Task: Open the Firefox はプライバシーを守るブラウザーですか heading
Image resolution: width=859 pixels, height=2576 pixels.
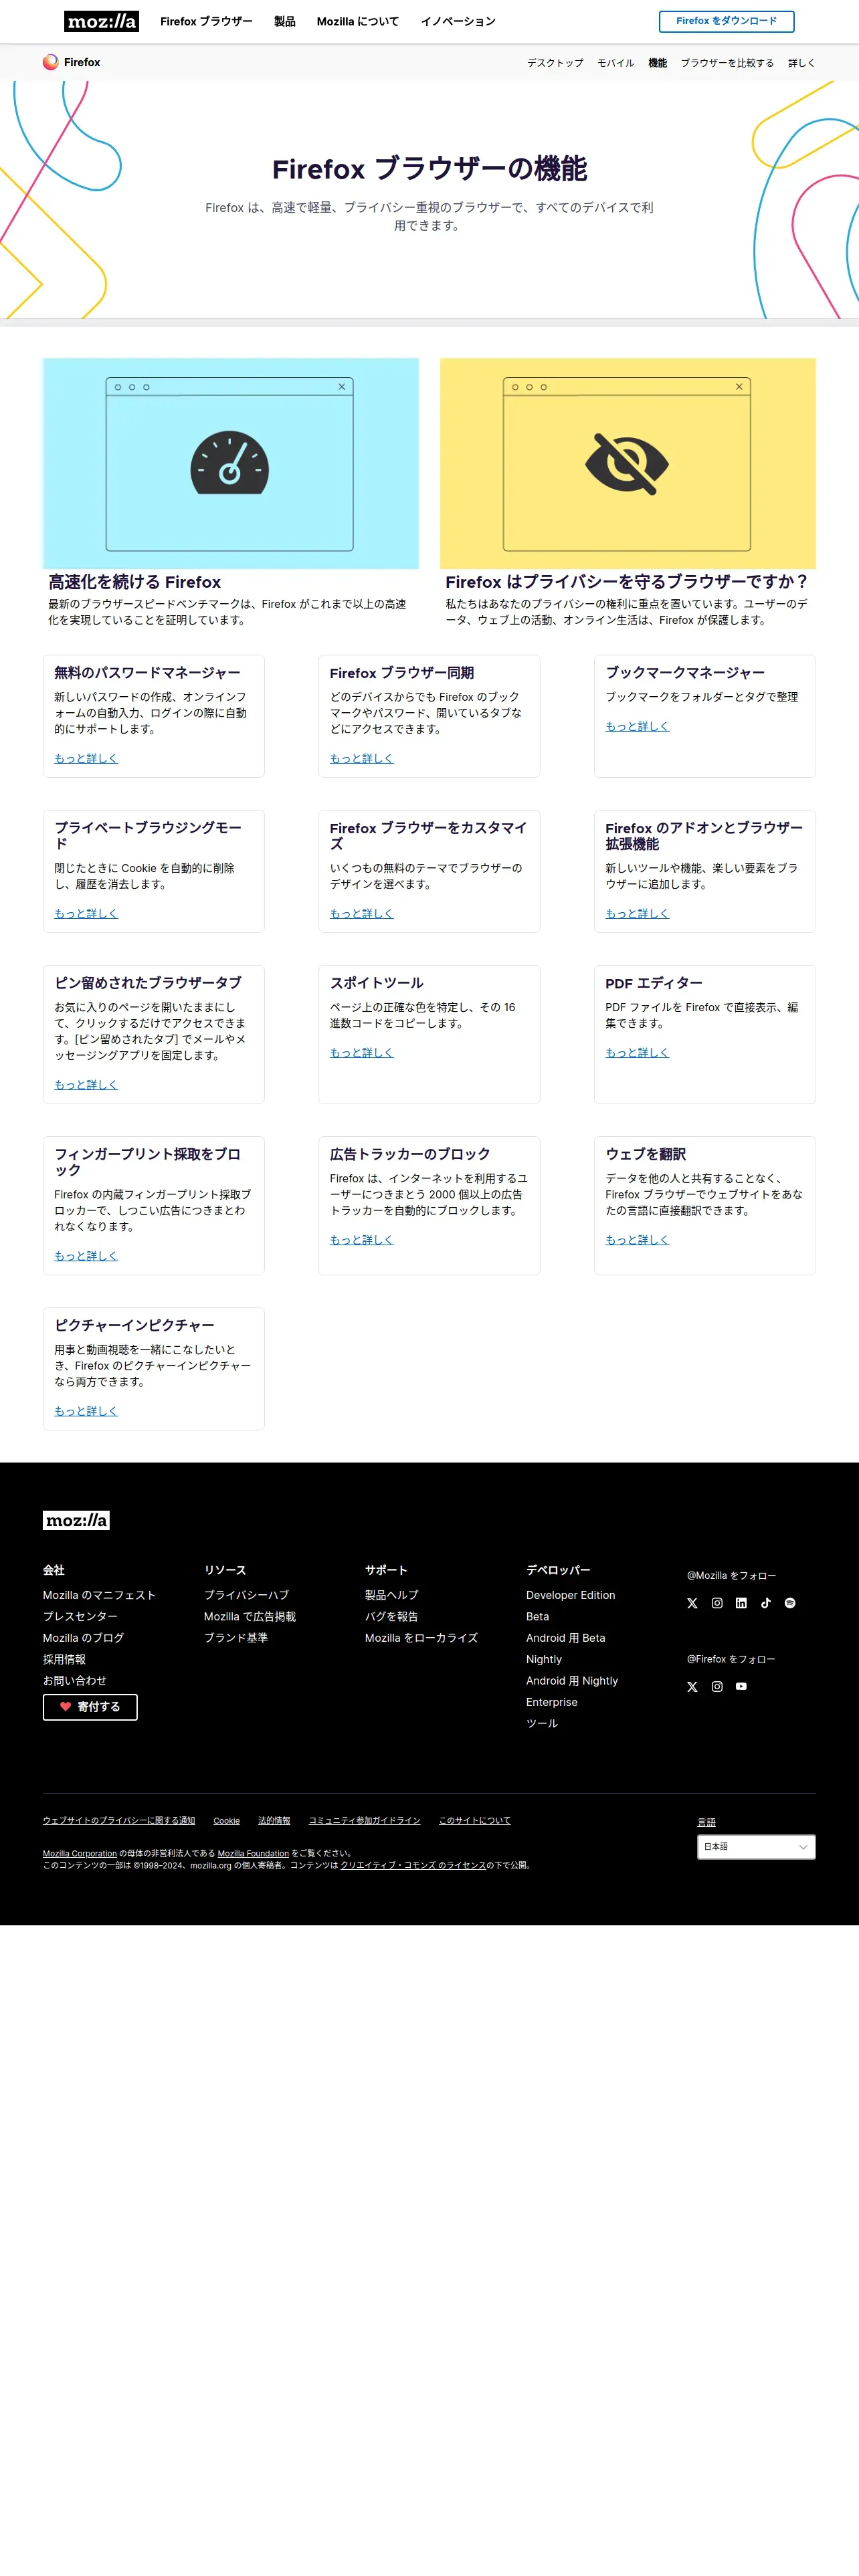Action: coord(627,582)
